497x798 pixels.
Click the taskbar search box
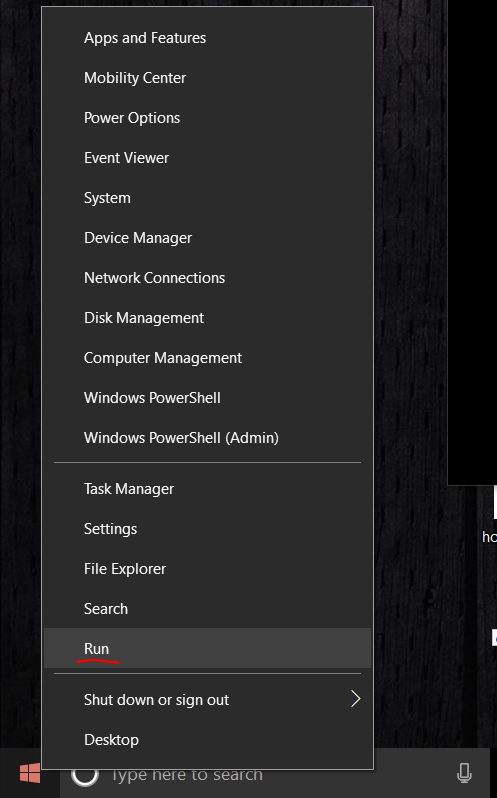pos(275,773)
